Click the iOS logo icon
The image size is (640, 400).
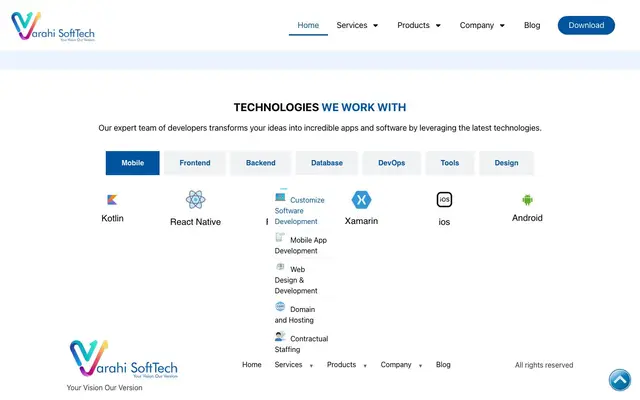[x=444, y=200]
